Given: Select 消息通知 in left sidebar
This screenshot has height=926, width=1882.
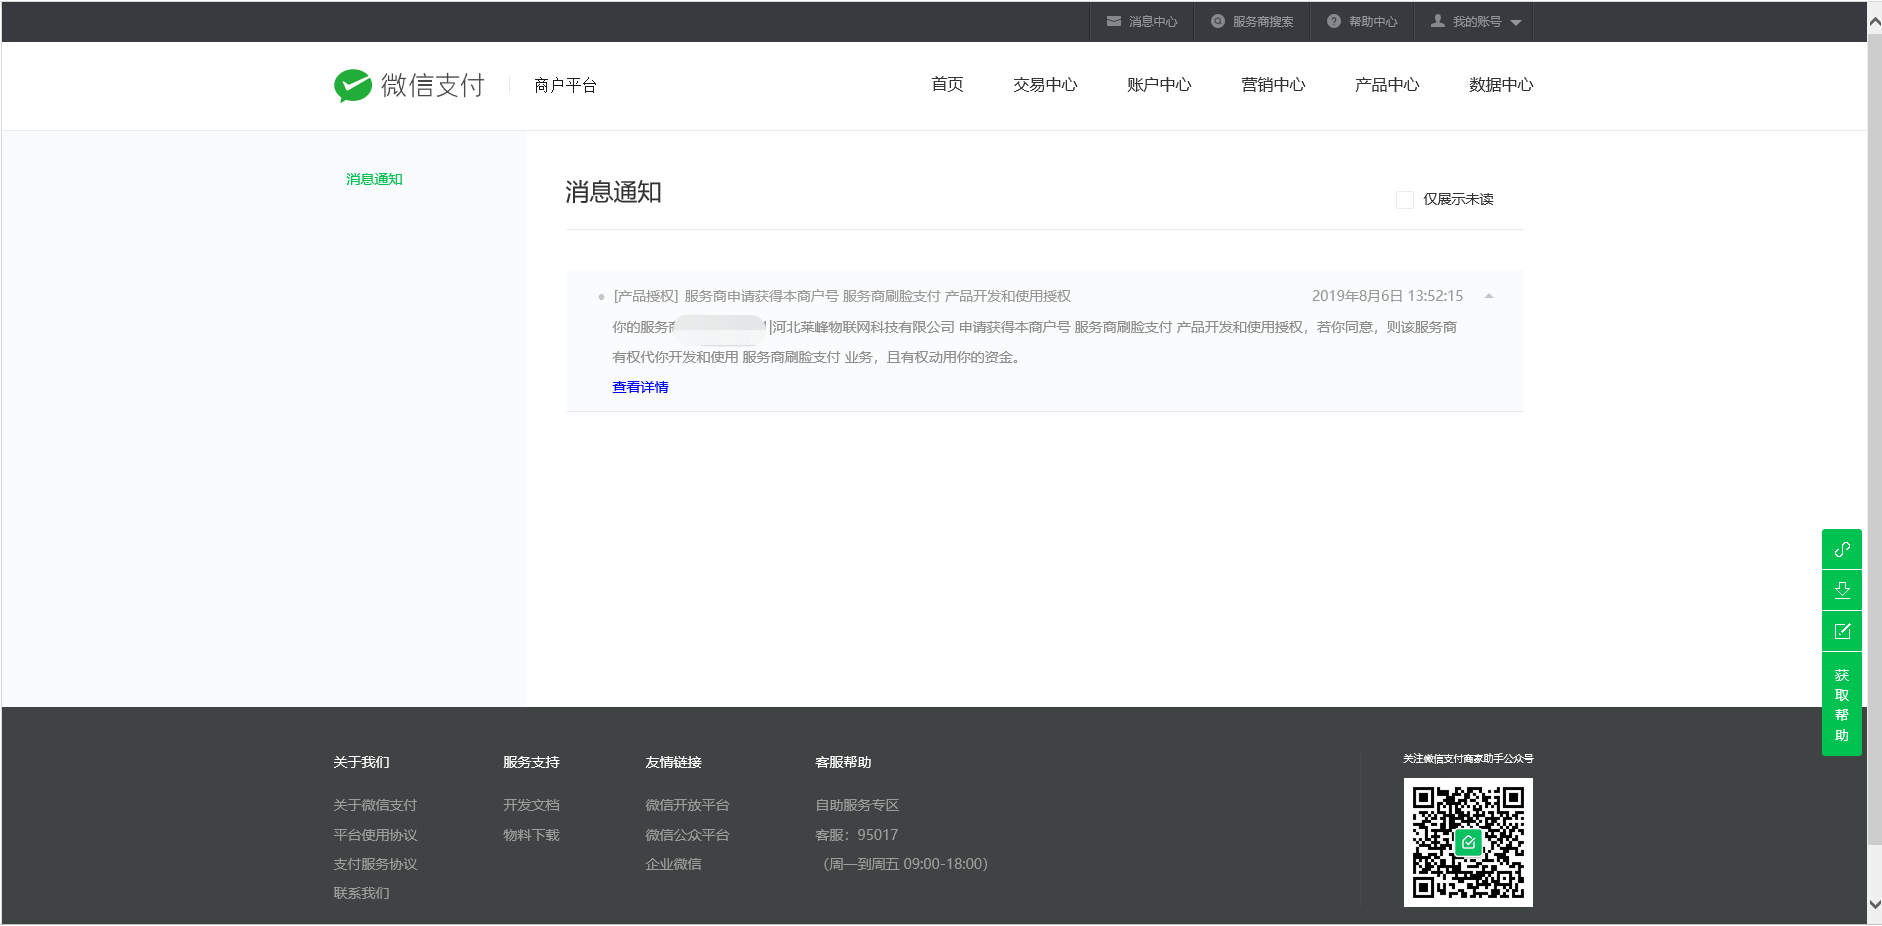Looking at the screenshot, I should pyautogui.click(x=374, y=179).
